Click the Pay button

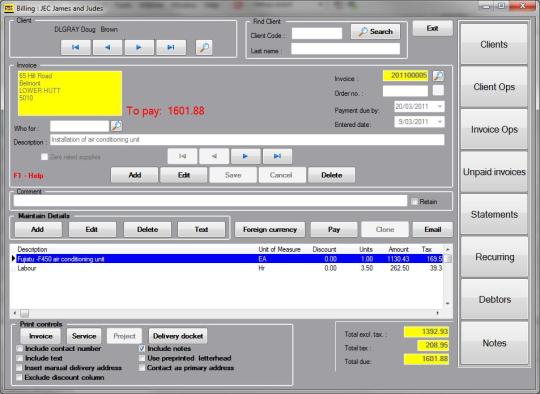[334, 229]
